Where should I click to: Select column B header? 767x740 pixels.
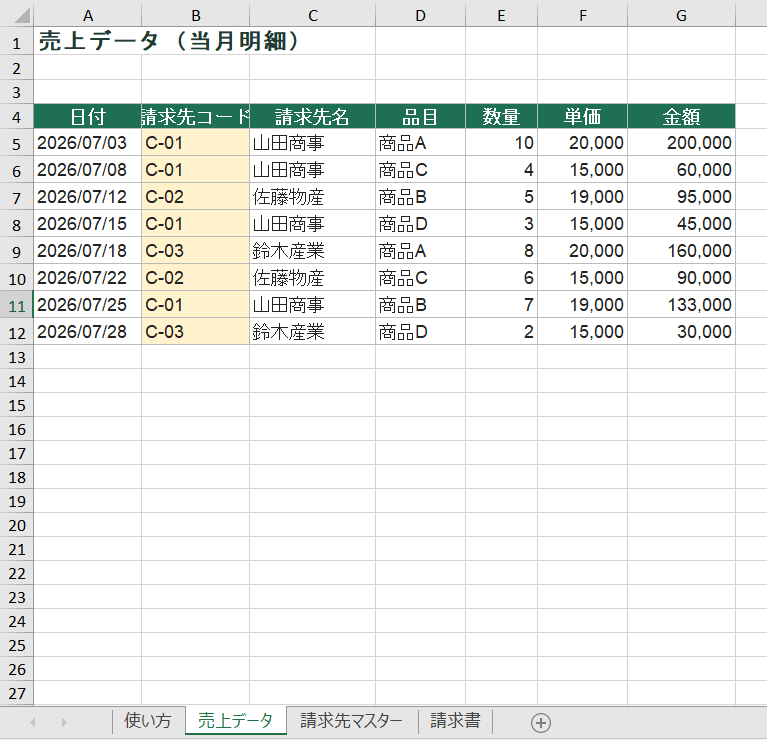196,16
